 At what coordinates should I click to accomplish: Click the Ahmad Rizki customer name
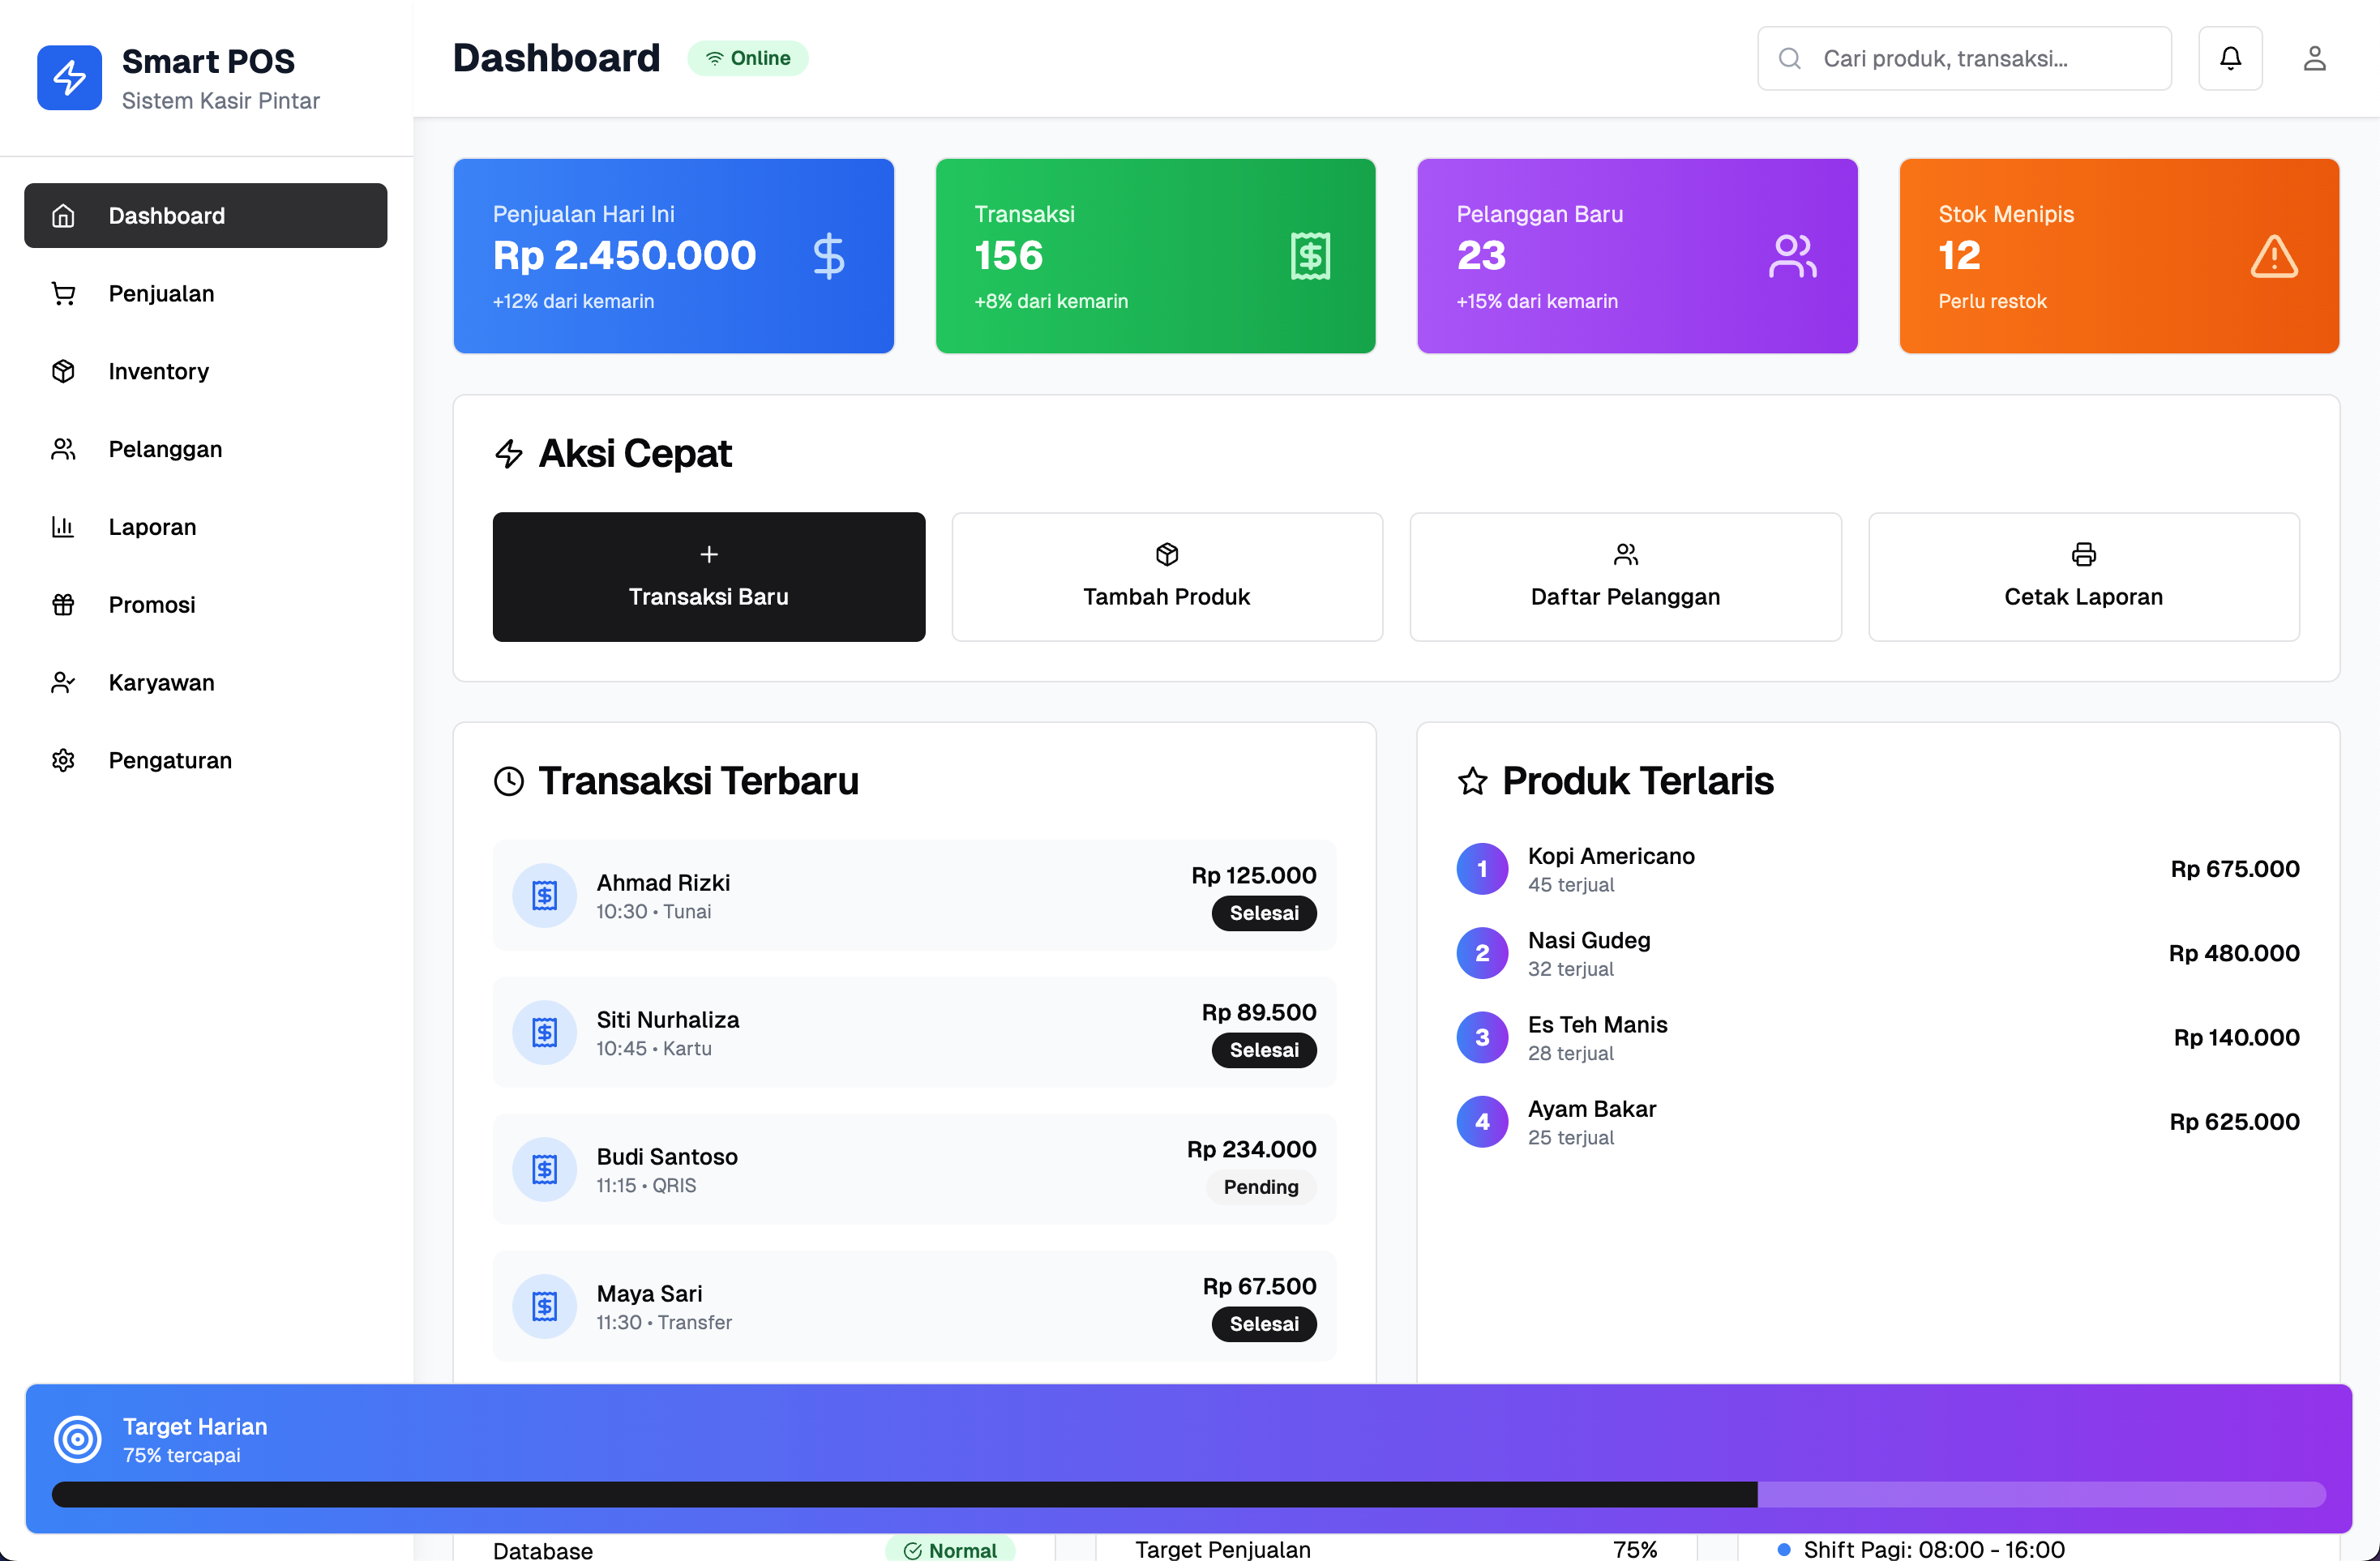(x=663, y=883)
